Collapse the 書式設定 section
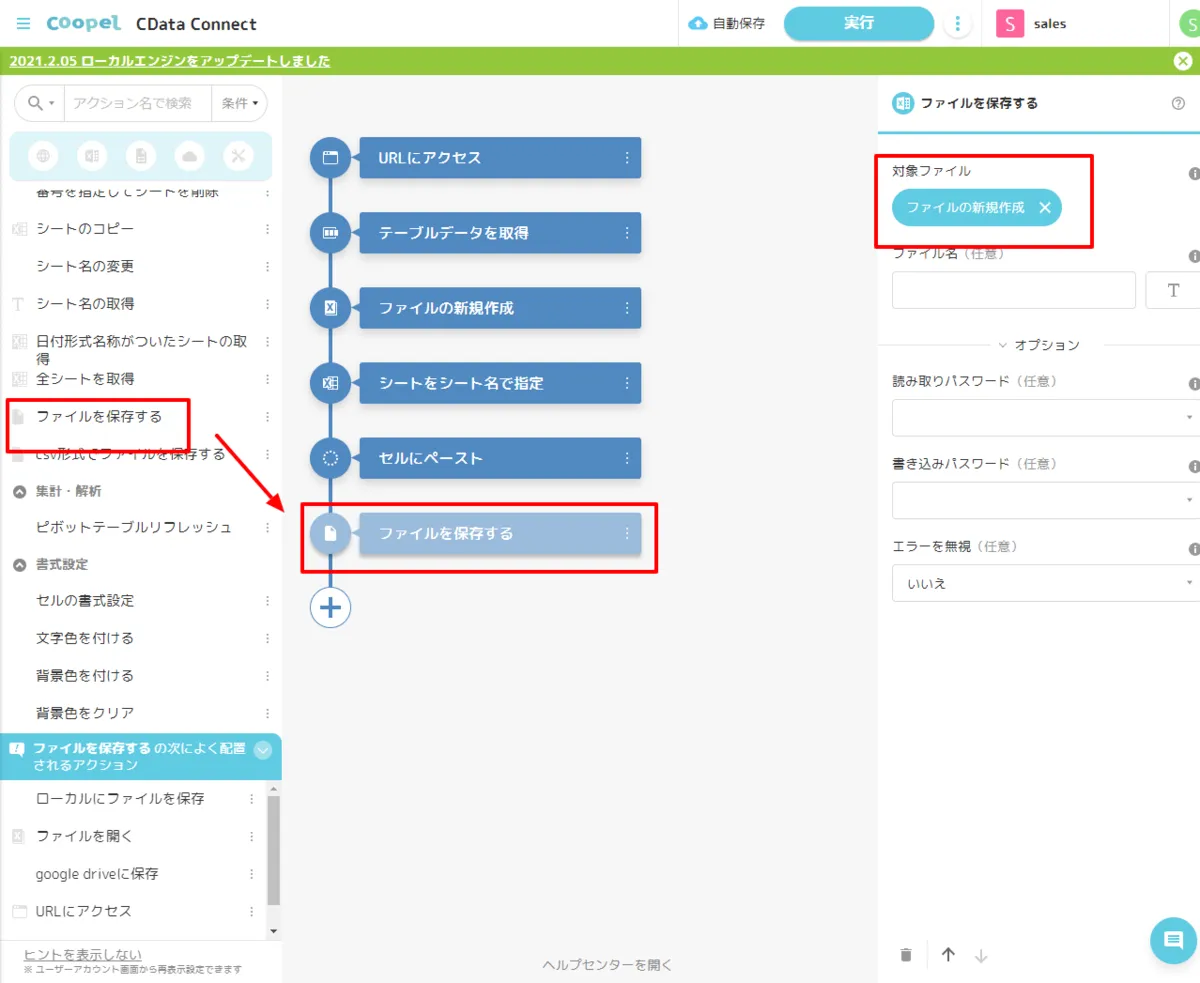Image resolution: width=1200 pixels, height=983 pixels. point(19,565)
